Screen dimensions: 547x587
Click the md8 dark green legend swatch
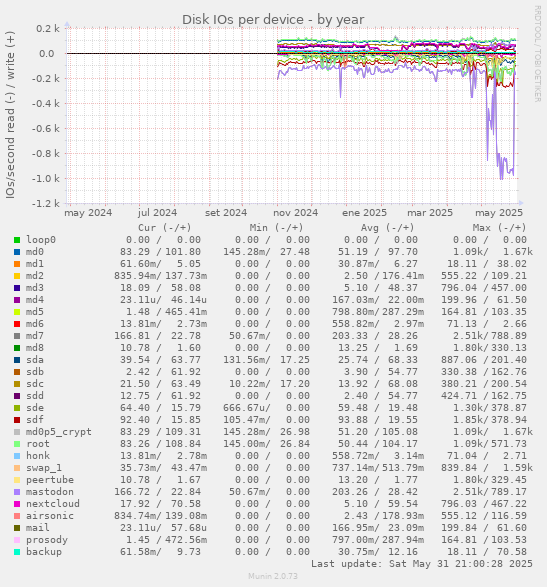point(17,348)
